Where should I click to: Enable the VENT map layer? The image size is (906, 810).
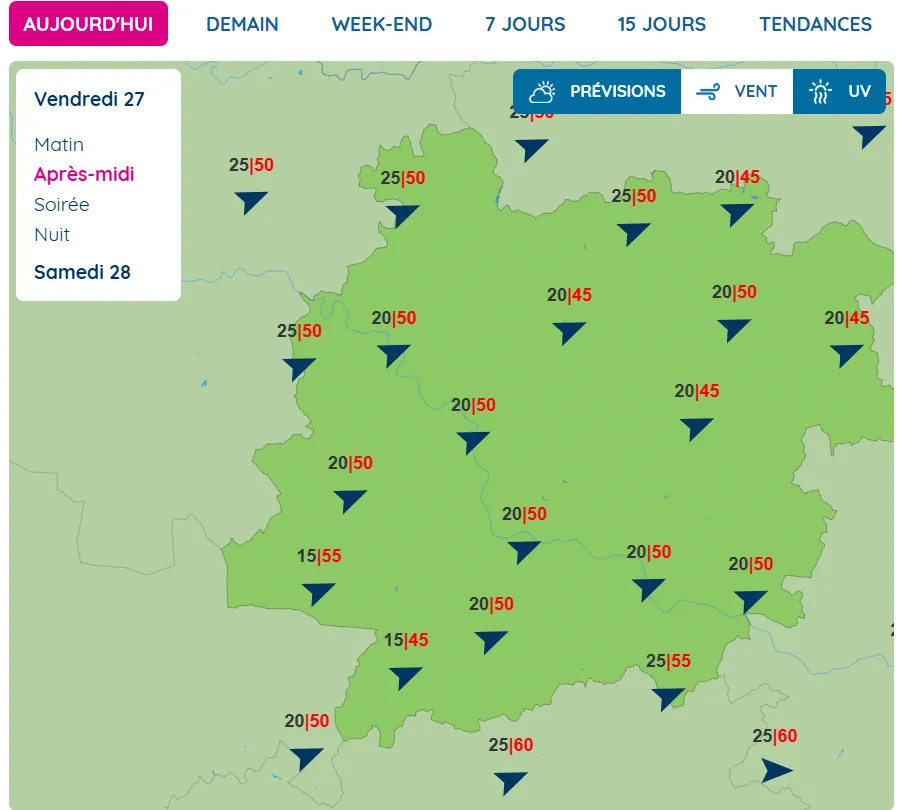tap(737, 92)
